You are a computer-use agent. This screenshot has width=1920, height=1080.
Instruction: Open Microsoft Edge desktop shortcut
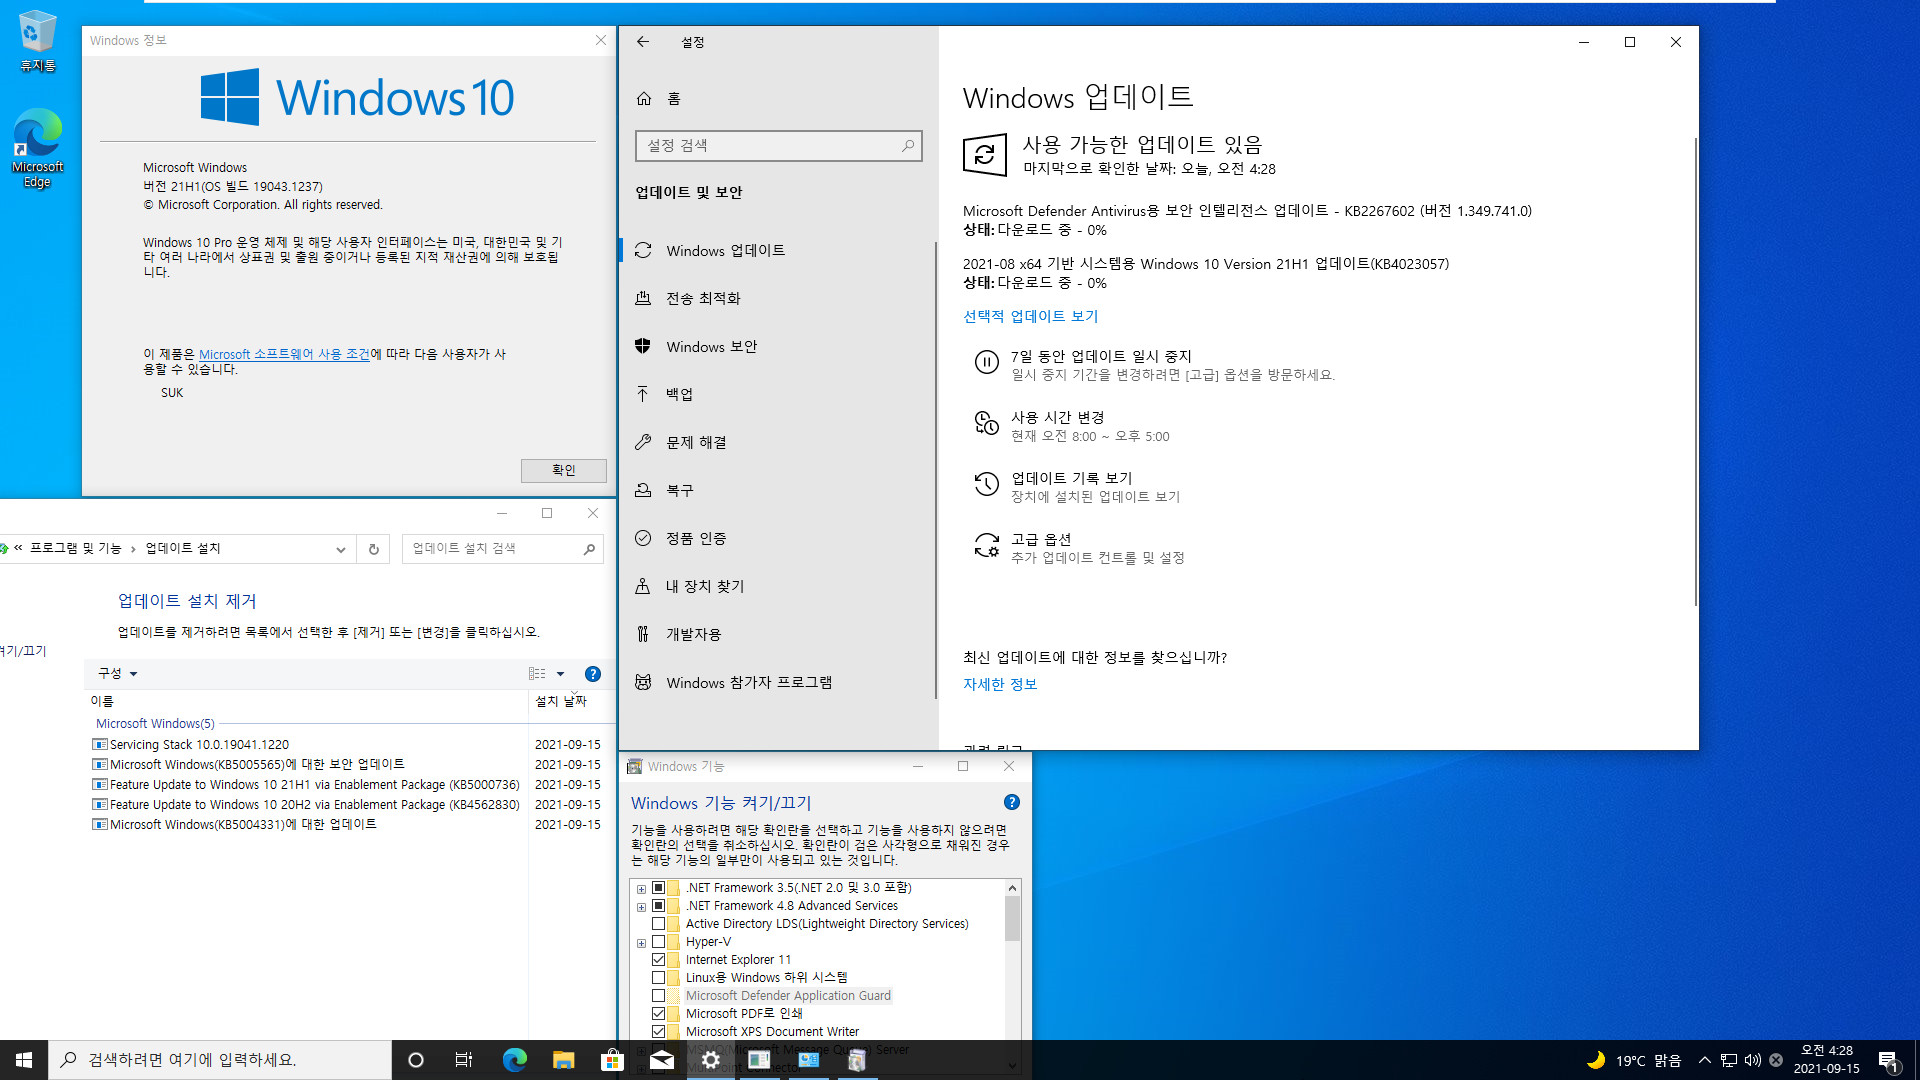[x=37, y=148]
